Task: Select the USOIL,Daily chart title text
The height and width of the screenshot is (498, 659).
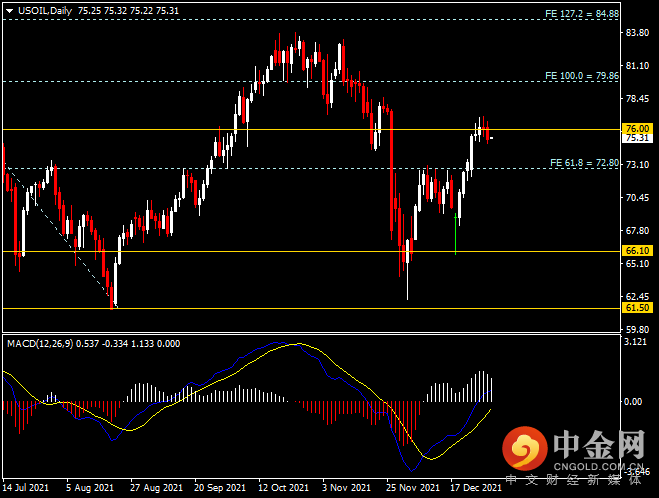Action: (45, 11)
